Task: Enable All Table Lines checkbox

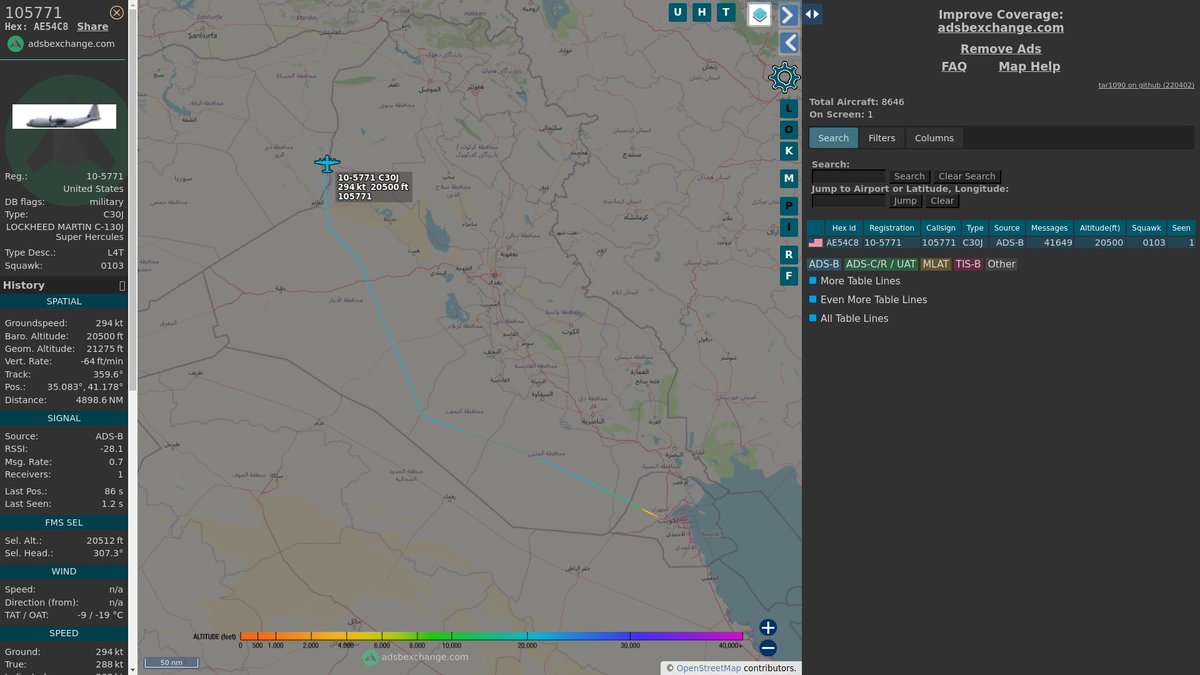Action: [813, 319]
